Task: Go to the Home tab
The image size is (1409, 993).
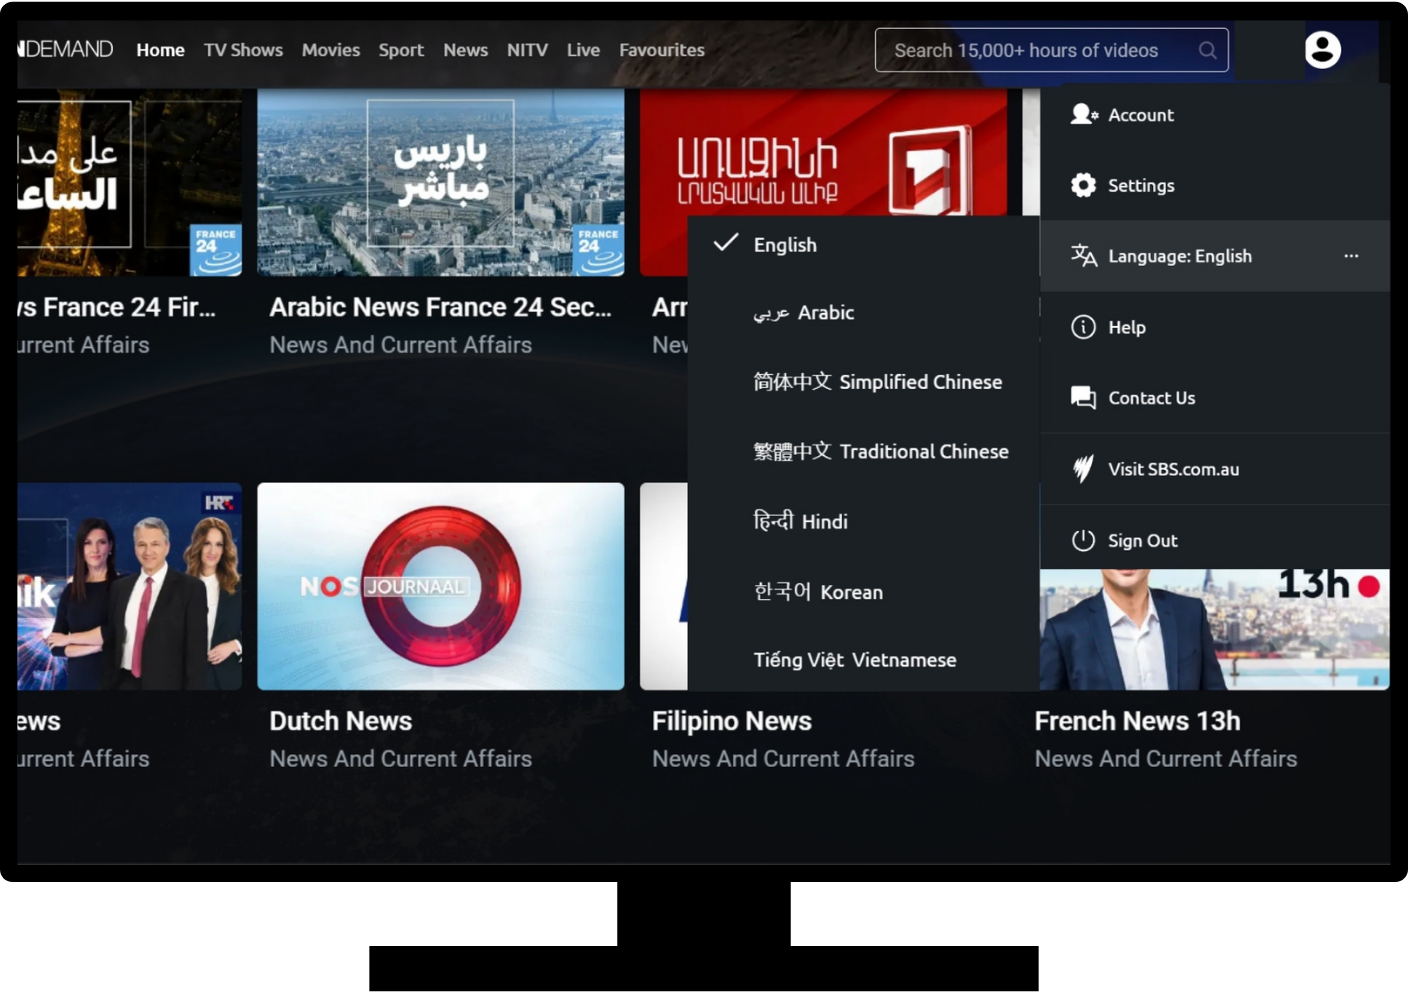Action: (x=160, y=50)
